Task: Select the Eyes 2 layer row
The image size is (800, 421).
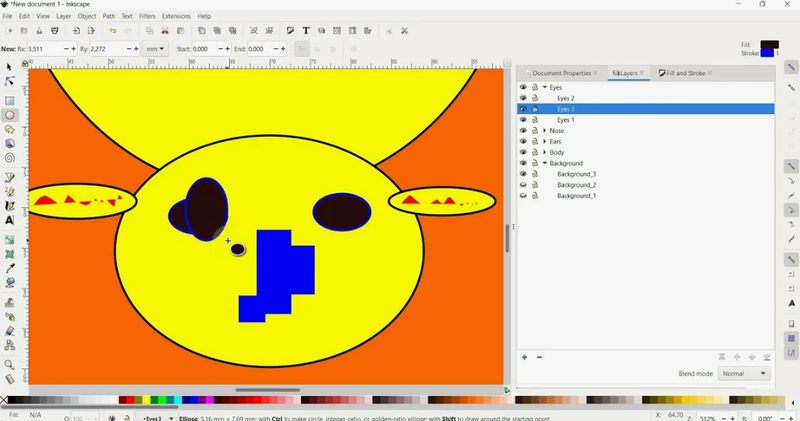Action: click(645, 98)
